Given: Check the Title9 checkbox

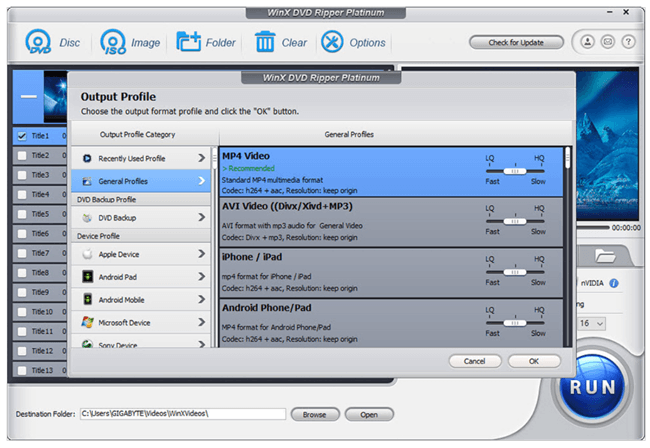Looking at the screenshot, I should [22, 292].
